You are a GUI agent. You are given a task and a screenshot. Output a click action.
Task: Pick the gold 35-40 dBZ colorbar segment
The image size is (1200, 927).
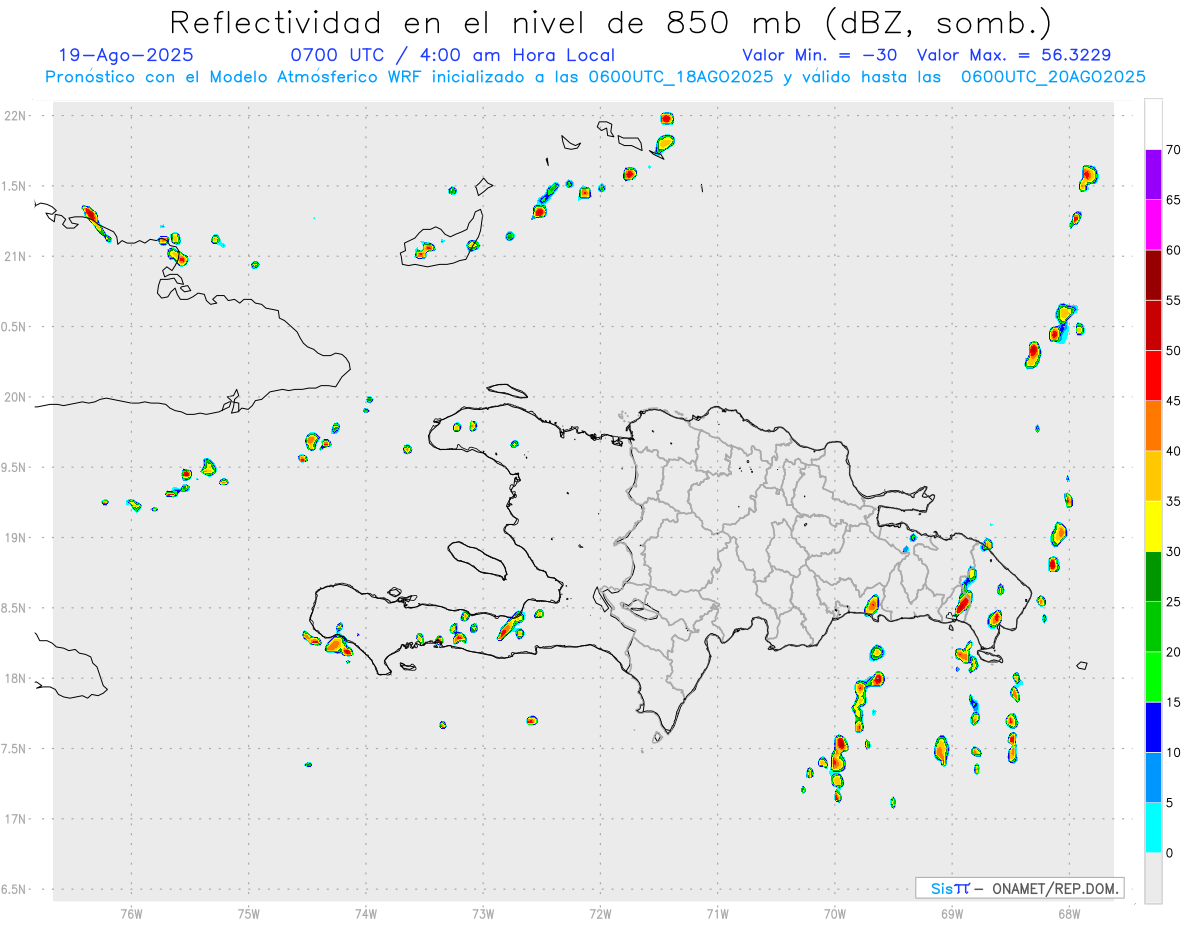[1153, 476]
